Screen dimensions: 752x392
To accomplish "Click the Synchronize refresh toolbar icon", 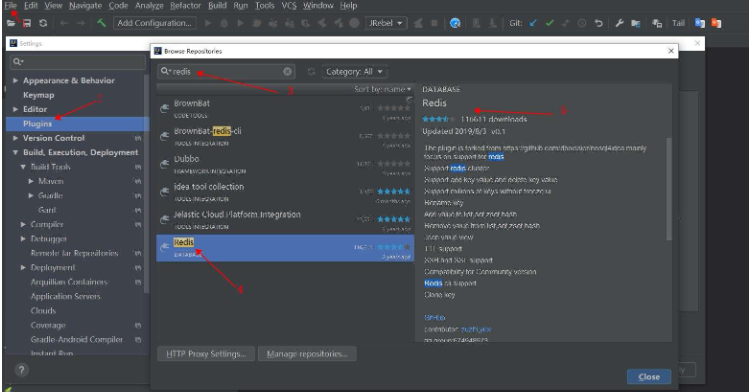I will tap(43, 23).
